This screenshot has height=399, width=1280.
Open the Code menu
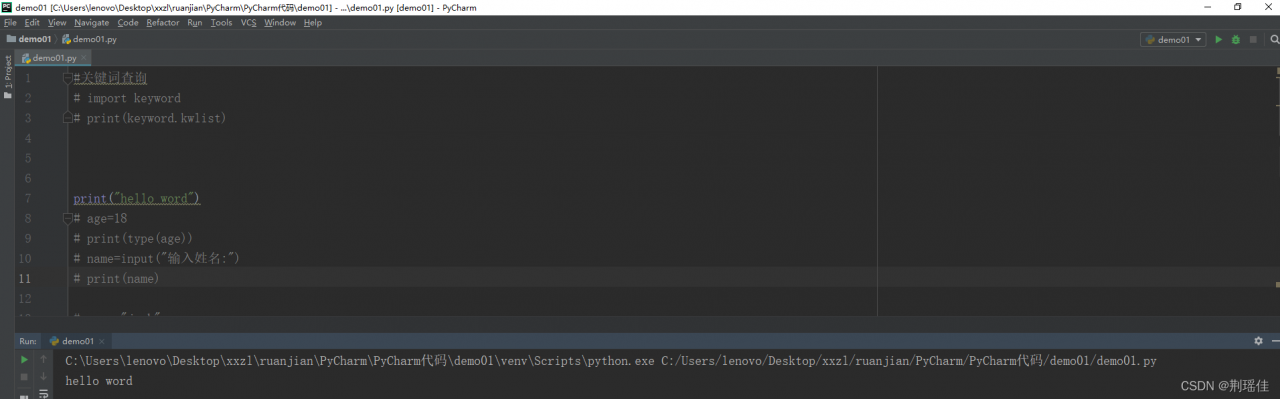128,22
